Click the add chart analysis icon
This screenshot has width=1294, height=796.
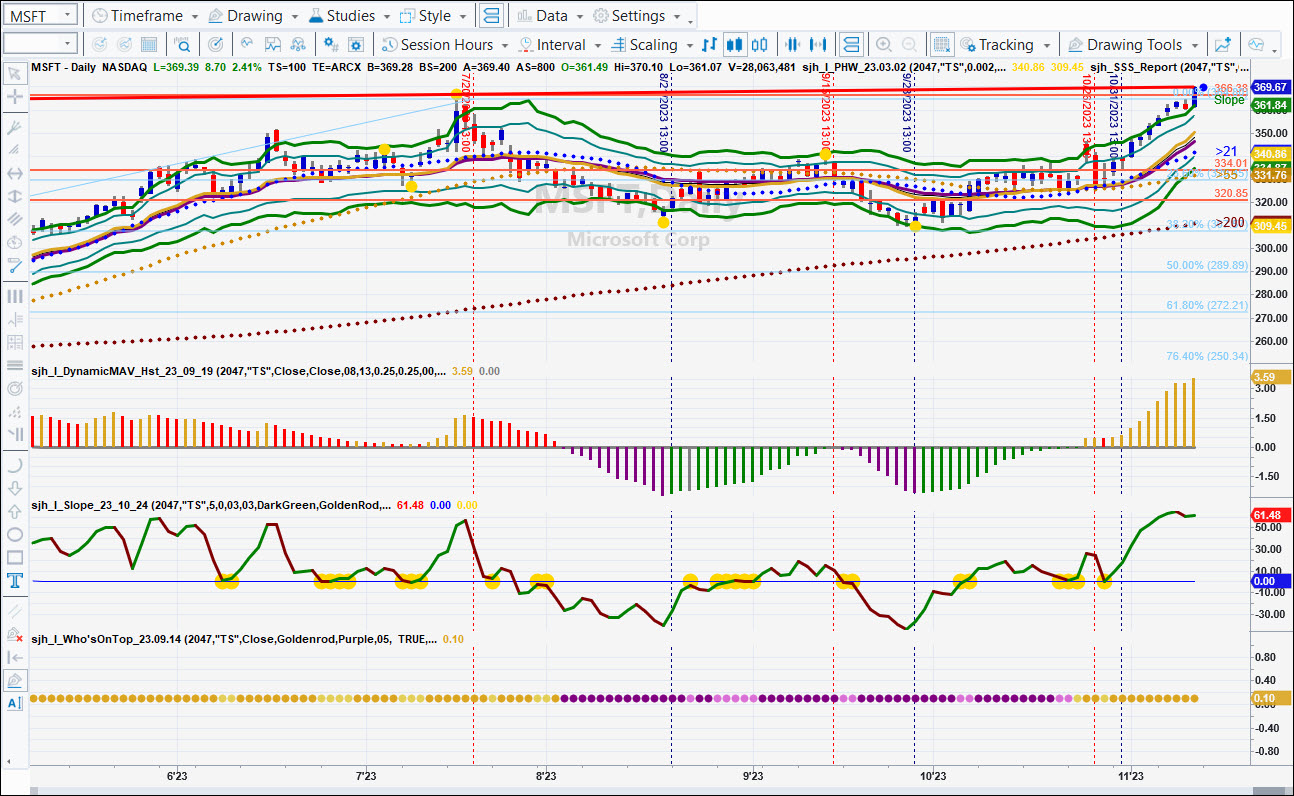click(x=1222, y=45)
